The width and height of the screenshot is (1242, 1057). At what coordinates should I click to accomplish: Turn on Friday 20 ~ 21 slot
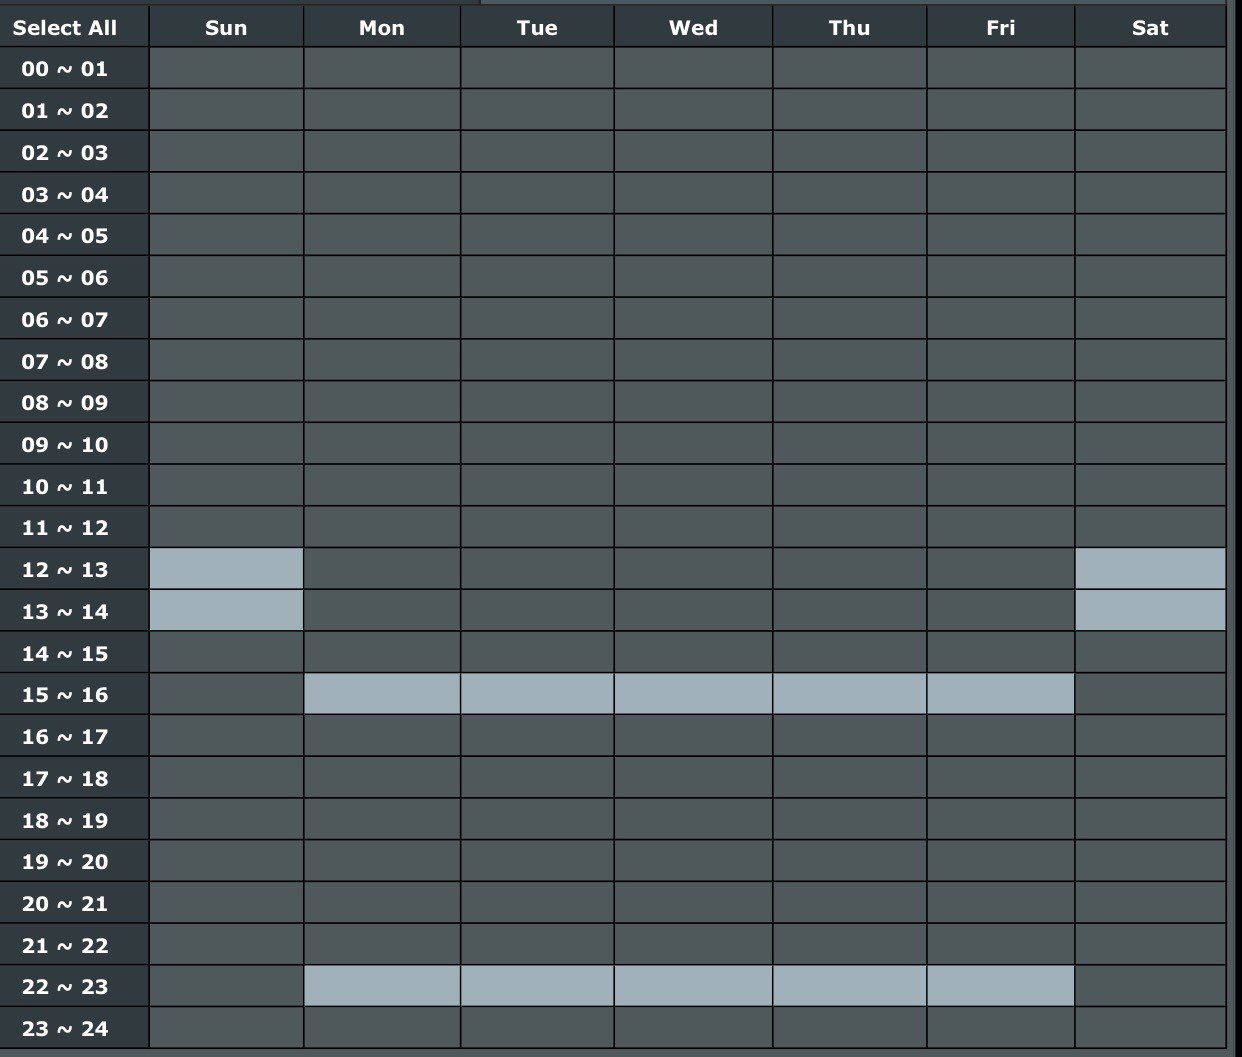tap(1000, 903)
